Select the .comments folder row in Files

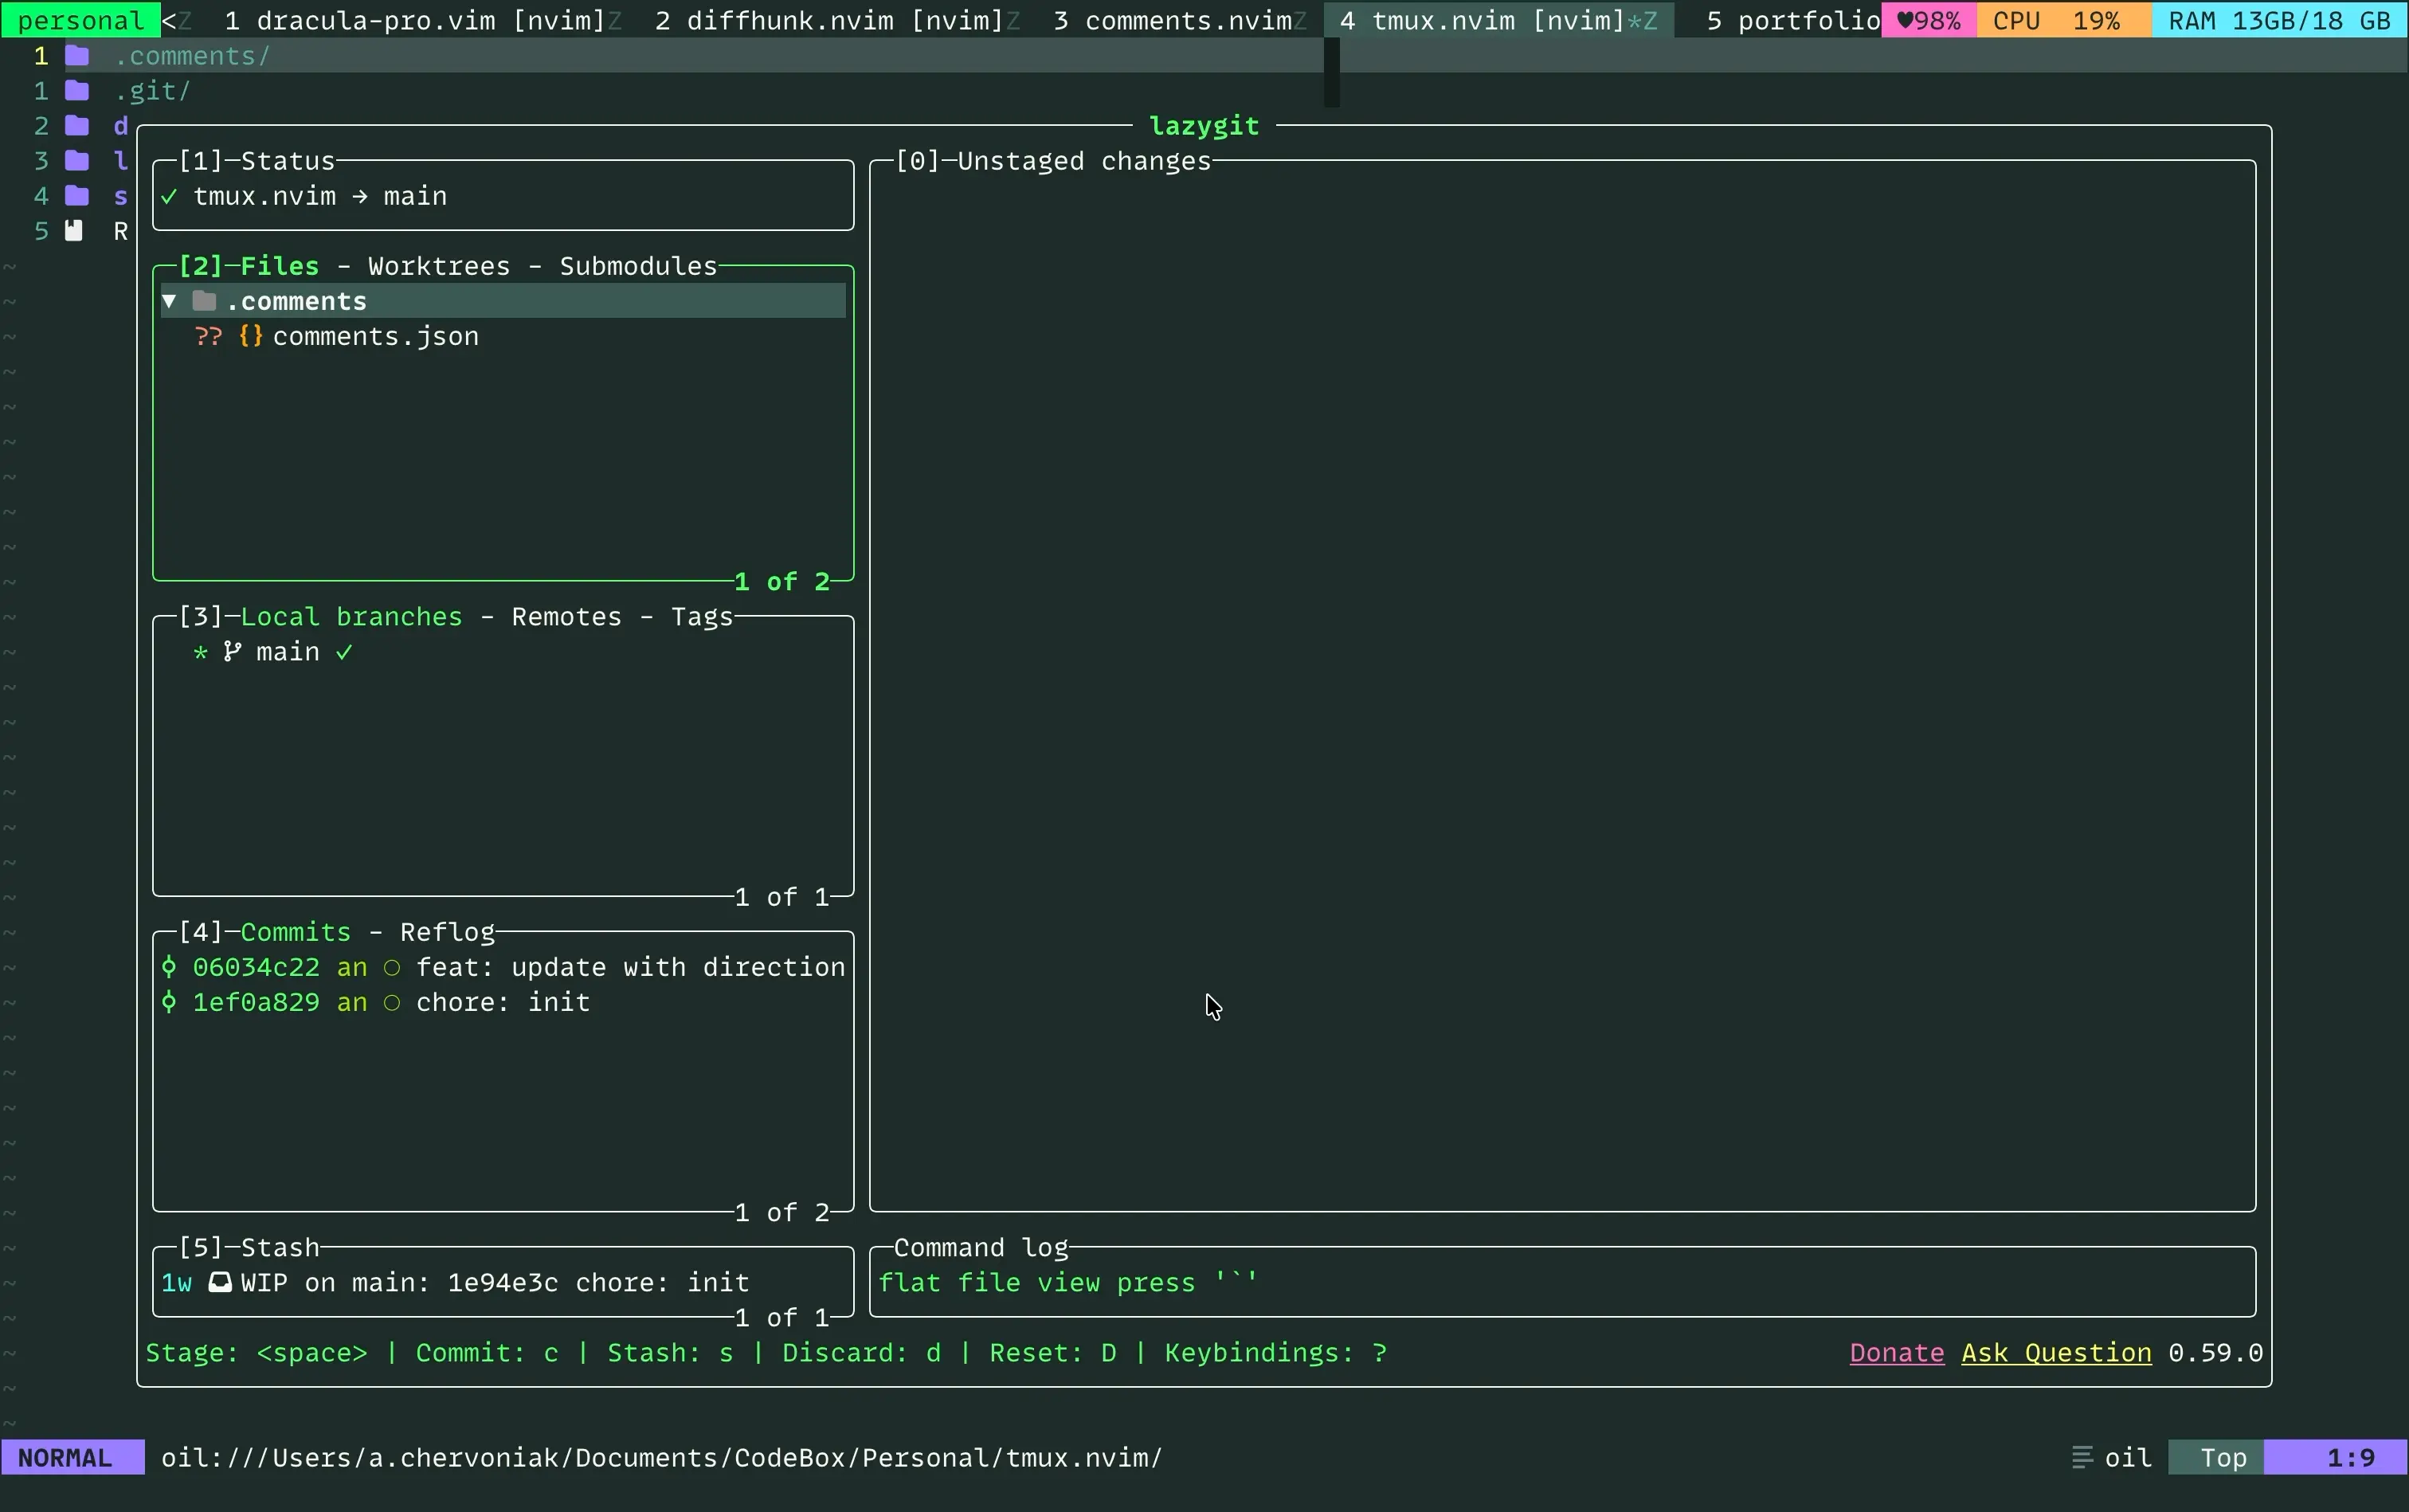coord(503,301)
